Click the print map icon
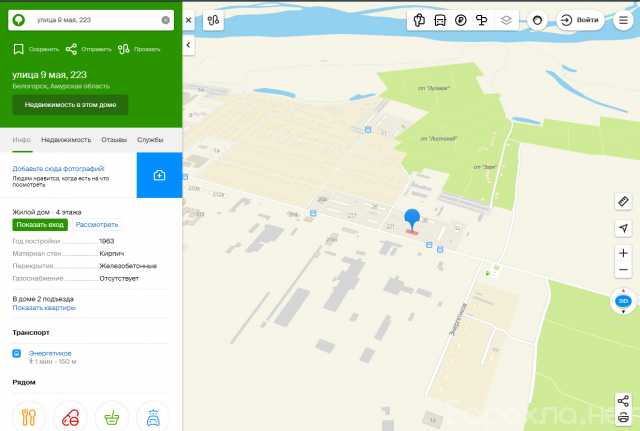This screenshot has height=431, width=640. point(623,418)
